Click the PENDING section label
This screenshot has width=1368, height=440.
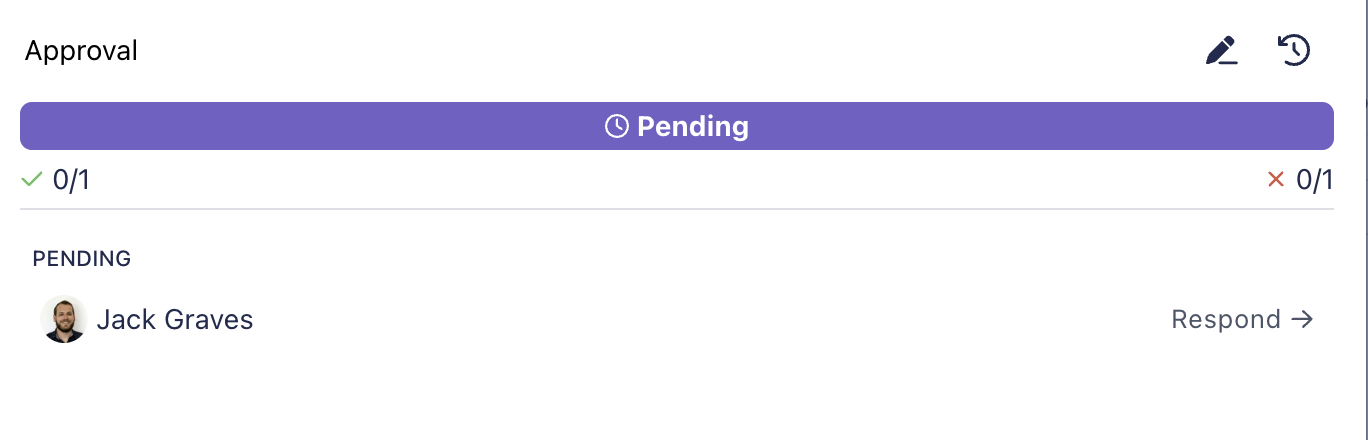82,259
